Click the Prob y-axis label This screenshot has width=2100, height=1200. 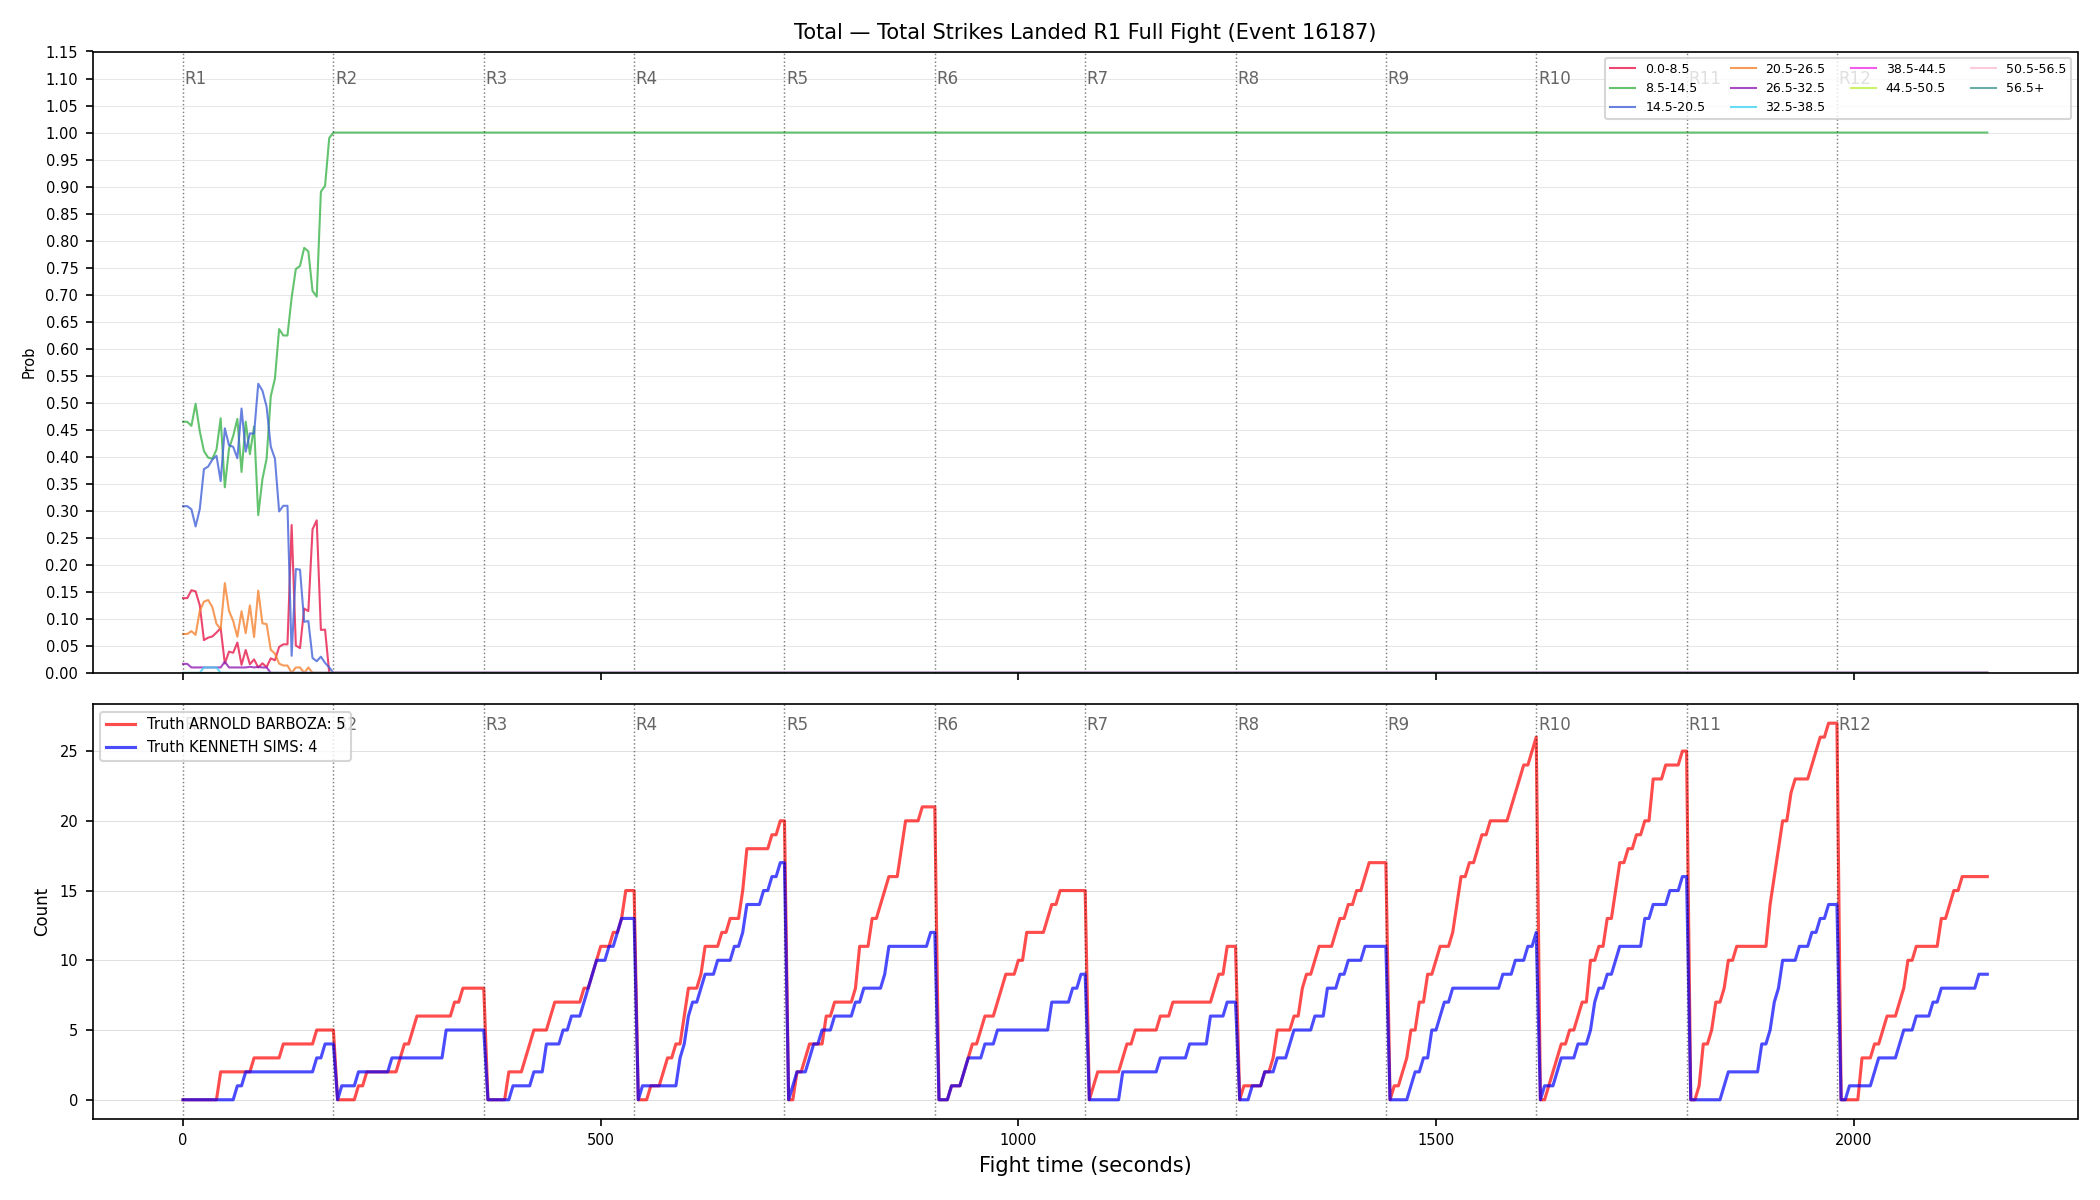pos(28,363)
